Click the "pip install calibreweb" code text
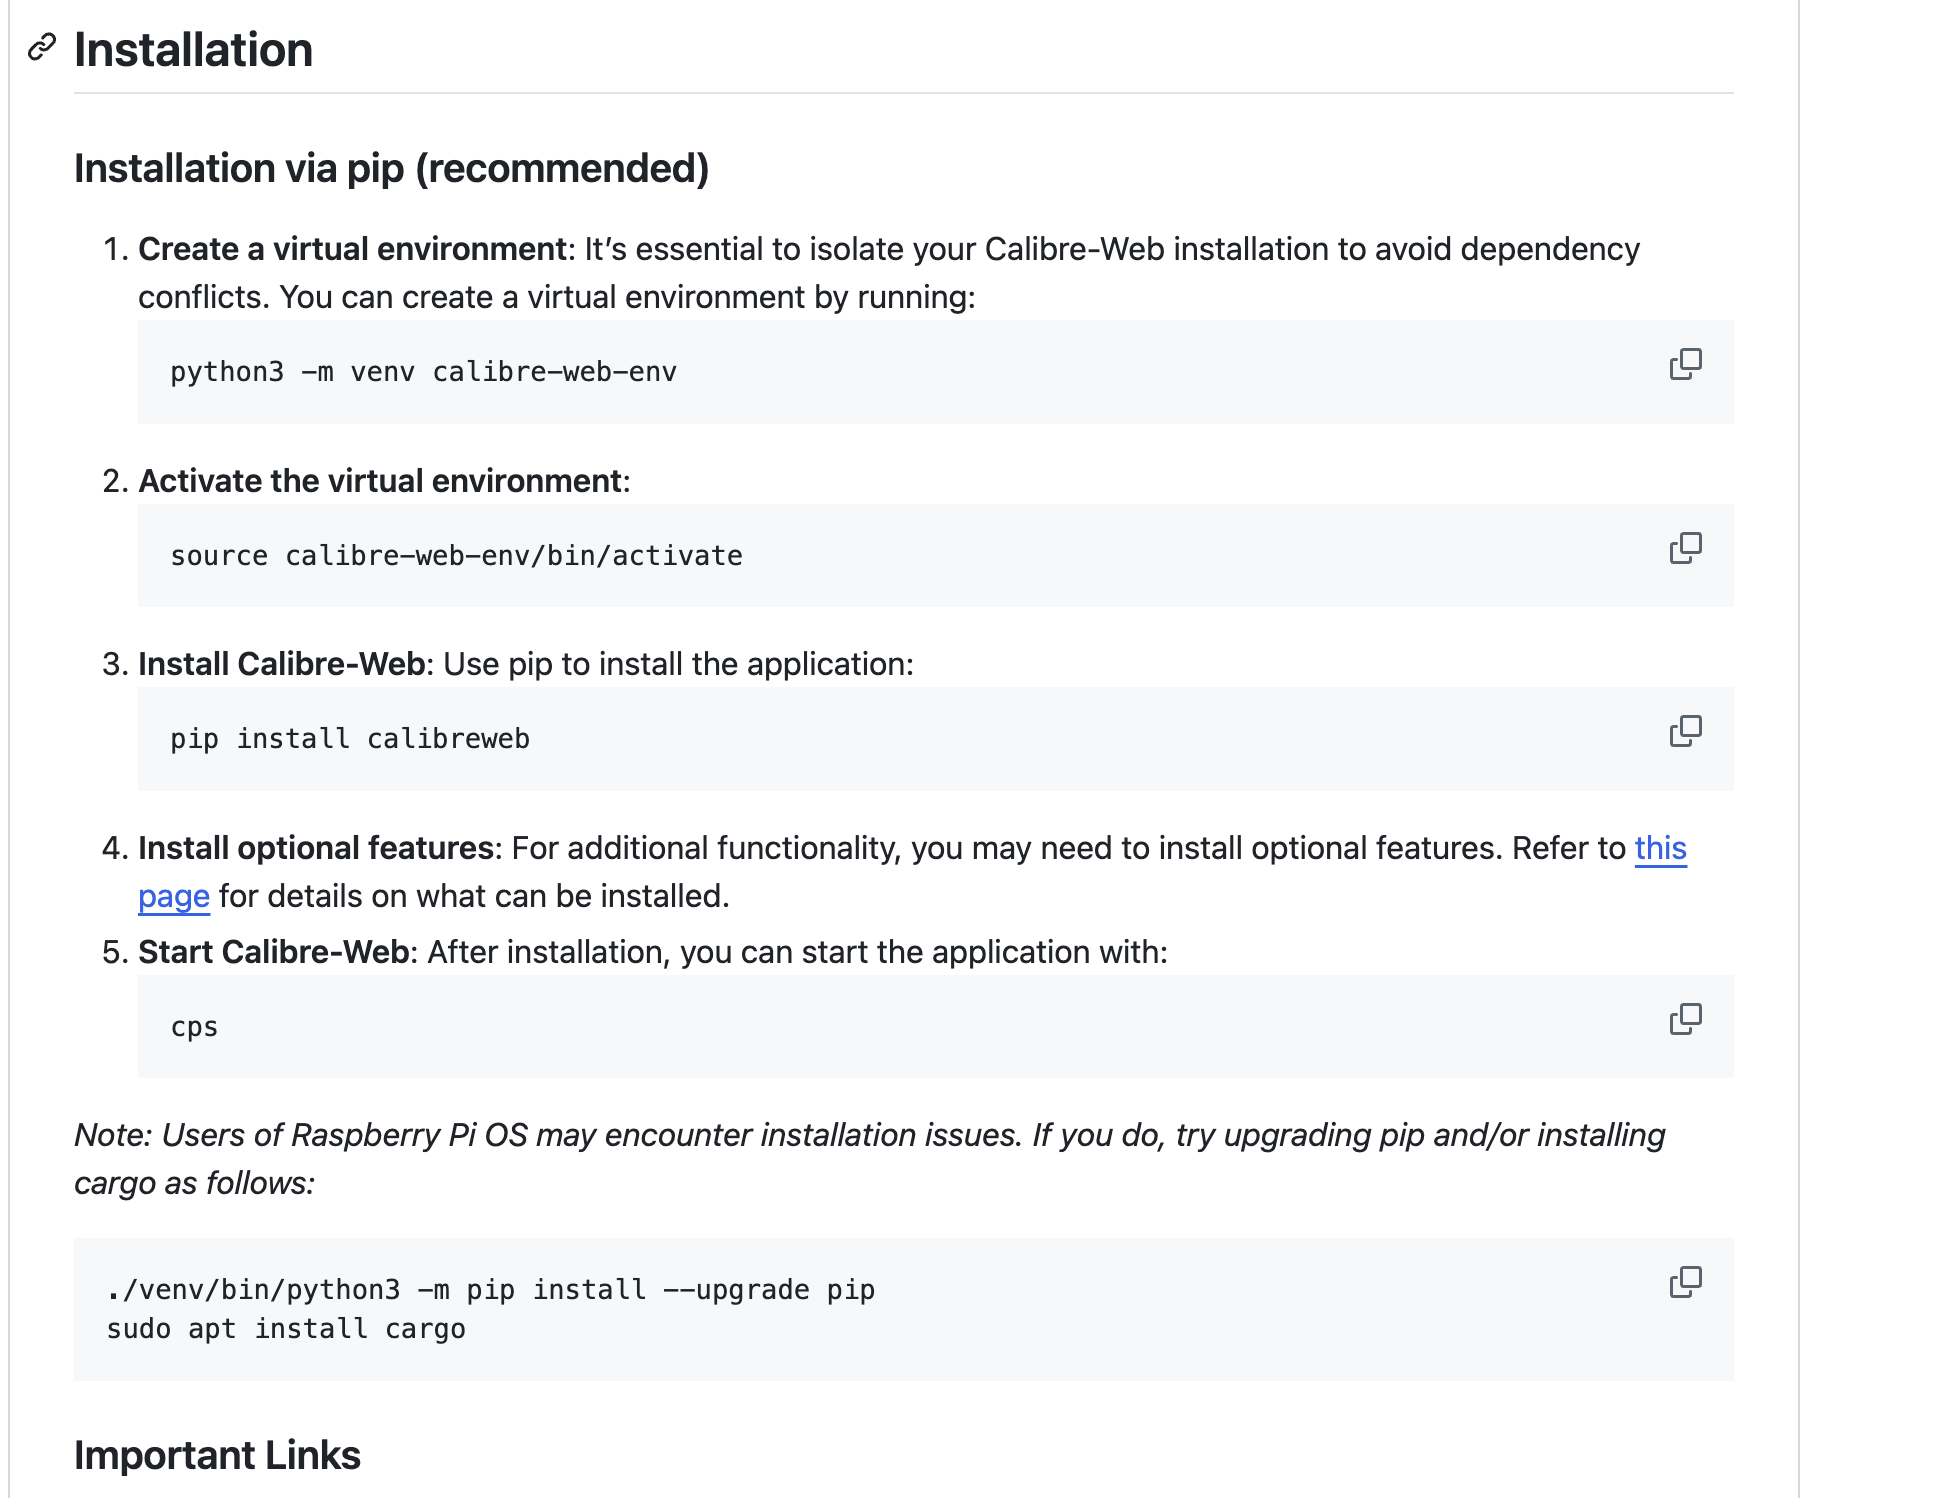This screenshot has height=1498, width=1936. [x=350, y=739]
